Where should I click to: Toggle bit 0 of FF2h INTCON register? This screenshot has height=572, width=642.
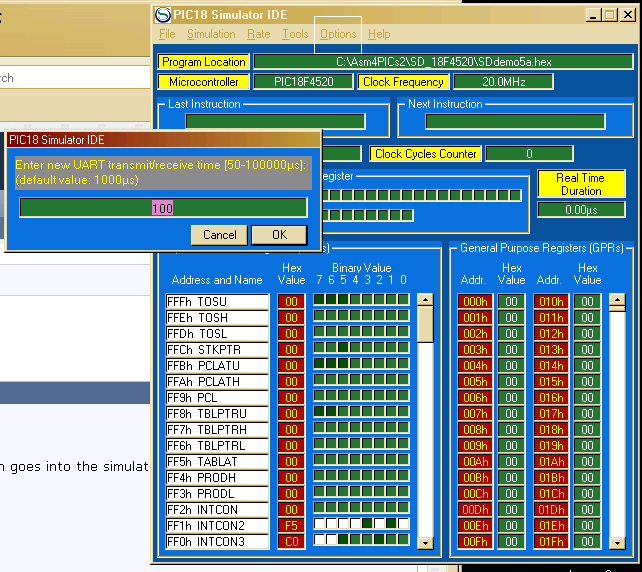click(403, 507)
